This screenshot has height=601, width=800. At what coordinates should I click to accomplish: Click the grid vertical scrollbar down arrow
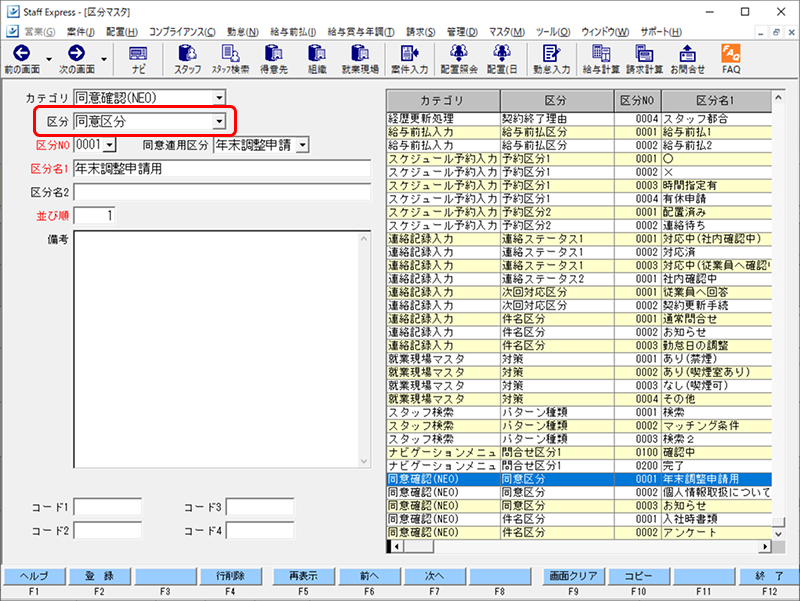(x=778, y=534)
